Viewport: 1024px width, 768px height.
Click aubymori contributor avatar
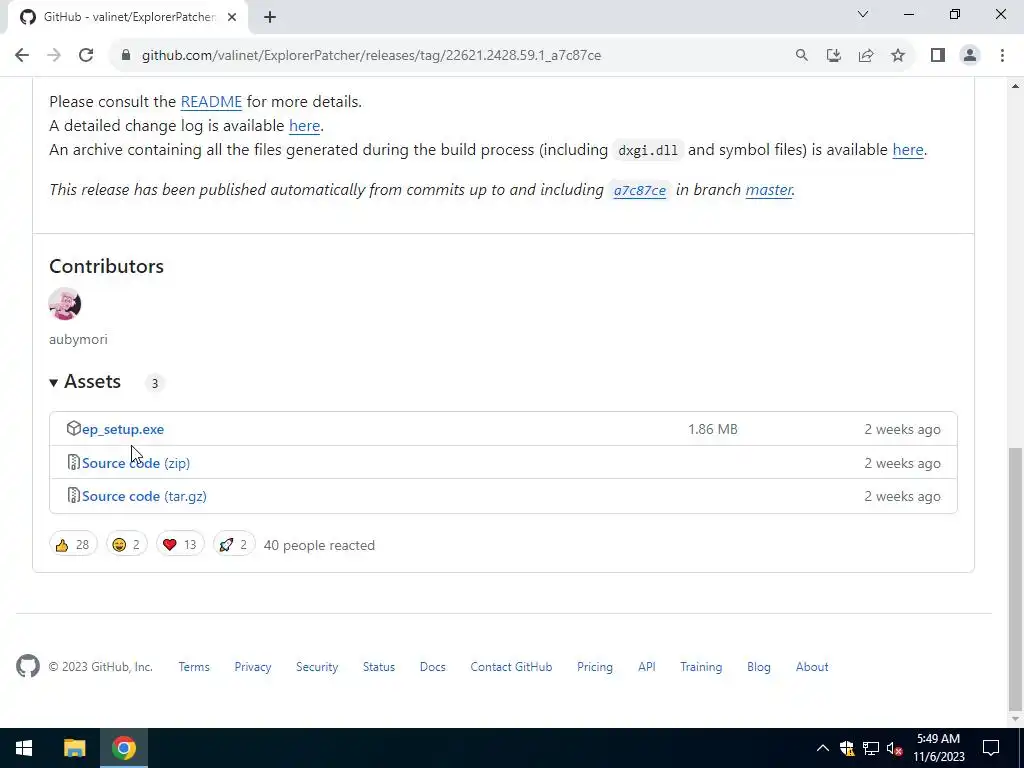click(x=65, y=304)
